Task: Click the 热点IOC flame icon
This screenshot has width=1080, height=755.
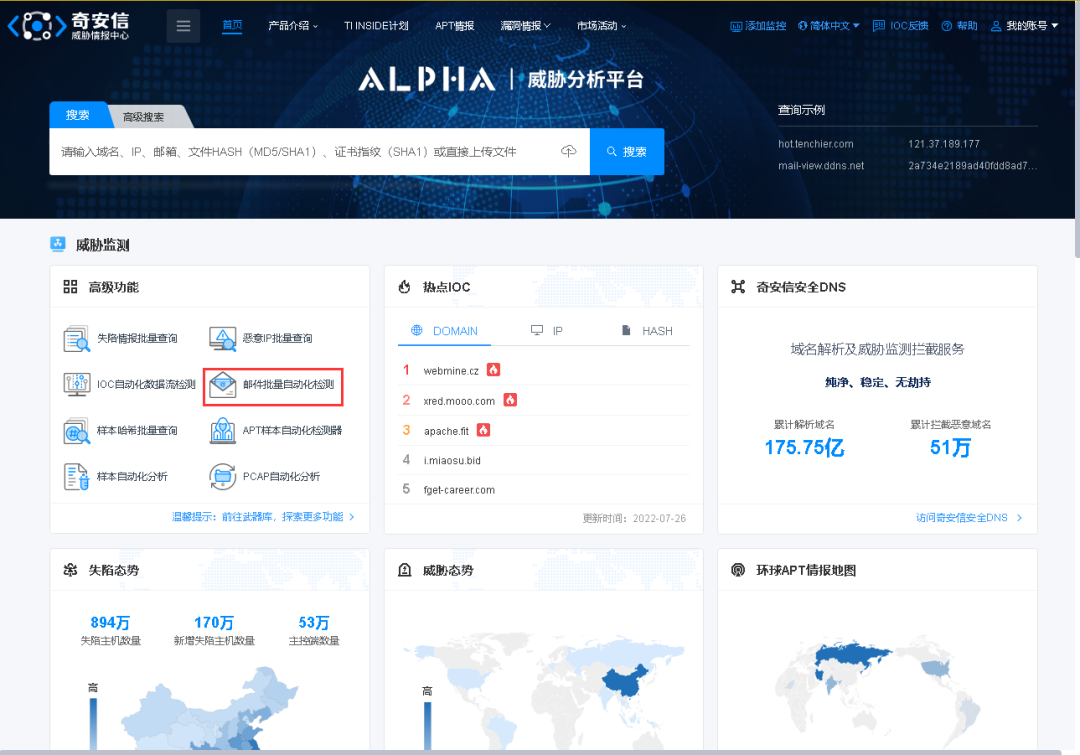Action: (404, 287)
